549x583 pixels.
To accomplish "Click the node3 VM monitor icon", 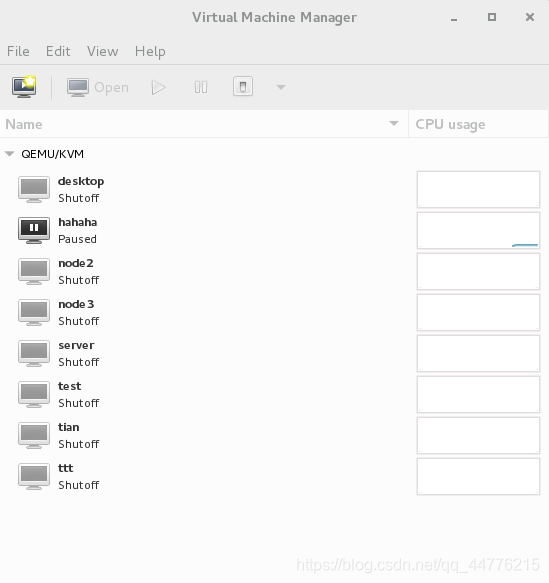I will 34,312.
